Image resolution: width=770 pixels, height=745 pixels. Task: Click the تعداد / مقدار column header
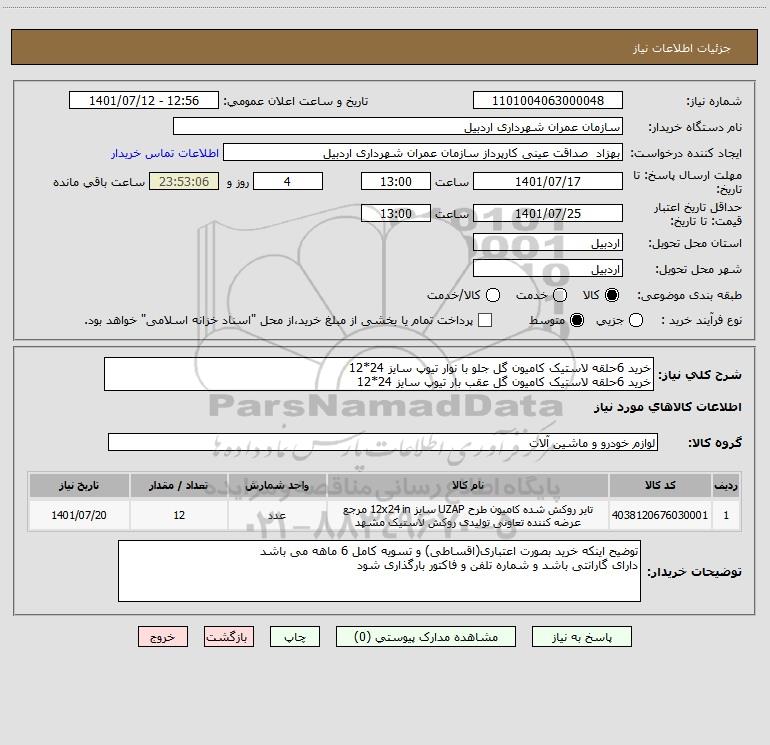(x=179, y=485)
